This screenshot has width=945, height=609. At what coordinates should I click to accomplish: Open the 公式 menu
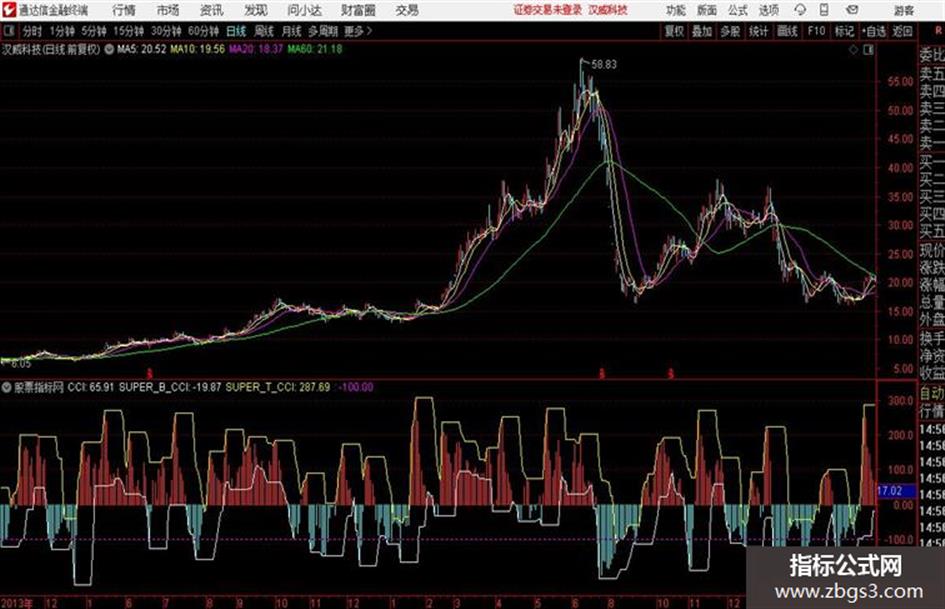pos(737,10)
